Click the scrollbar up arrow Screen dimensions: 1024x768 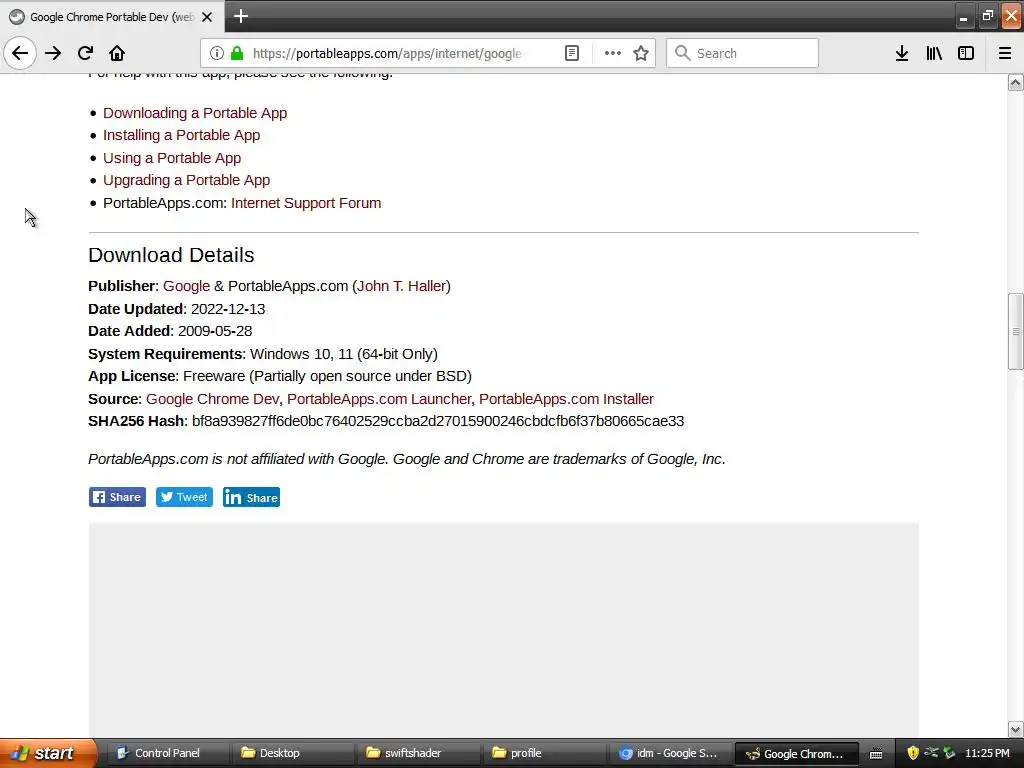[1016, 82]
